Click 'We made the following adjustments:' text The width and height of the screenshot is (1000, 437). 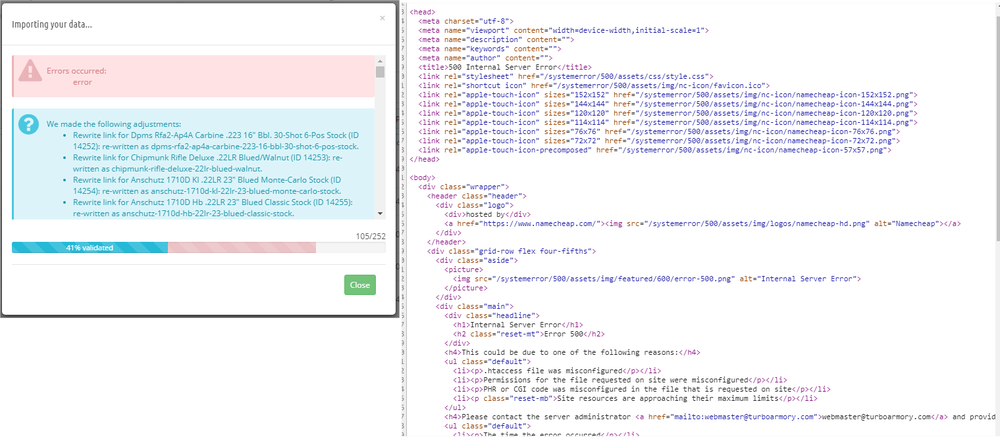coord(114,124)
